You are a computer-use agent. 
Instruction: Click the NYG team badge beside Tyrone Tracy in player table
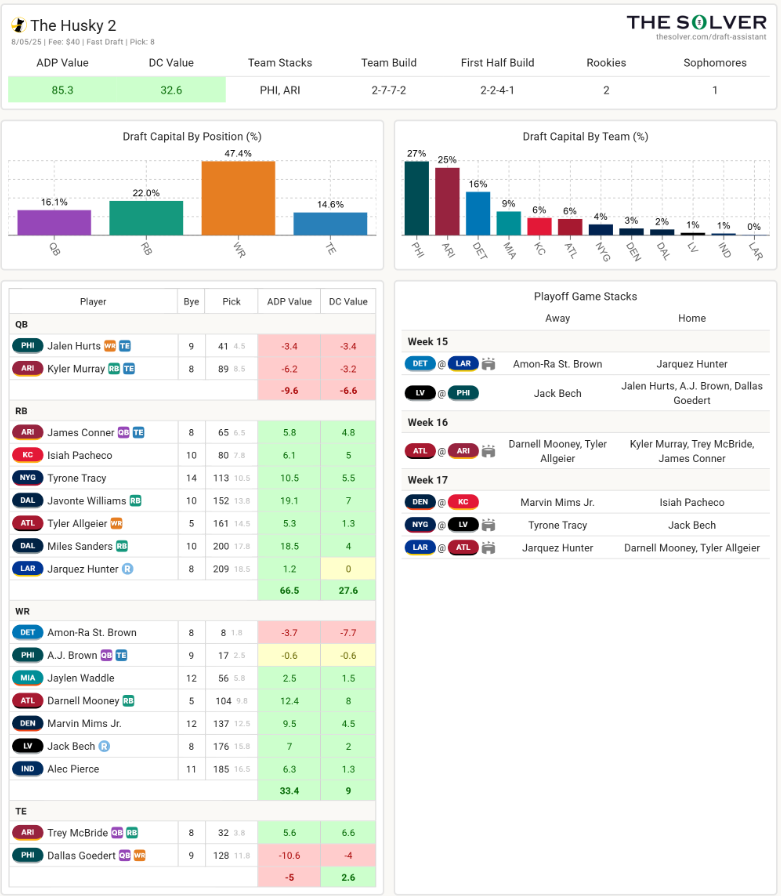28,478
